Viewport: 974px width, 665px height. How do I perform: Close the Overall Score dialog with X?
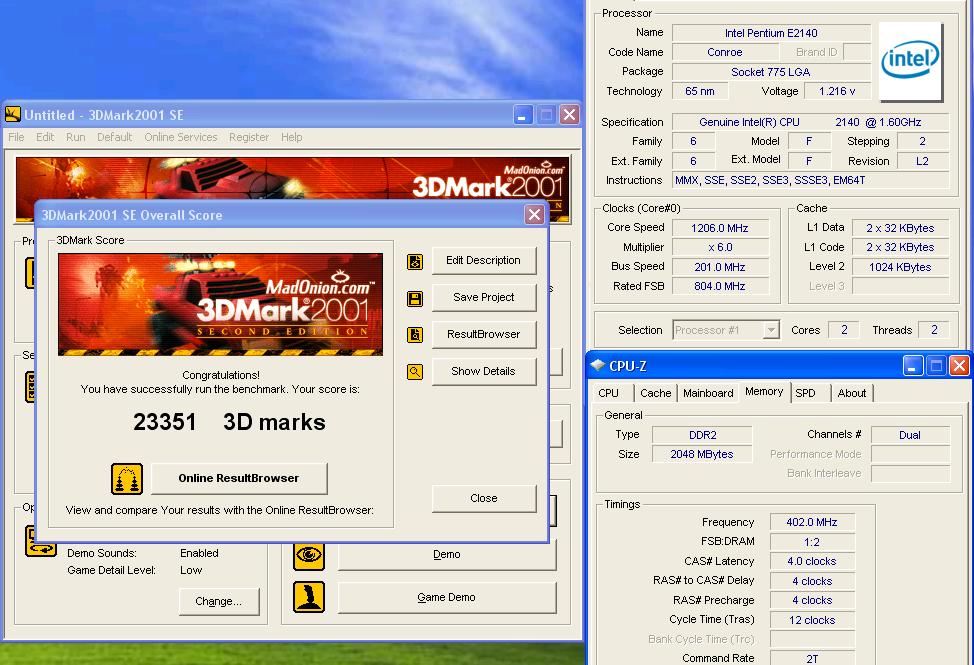[534, 215]
